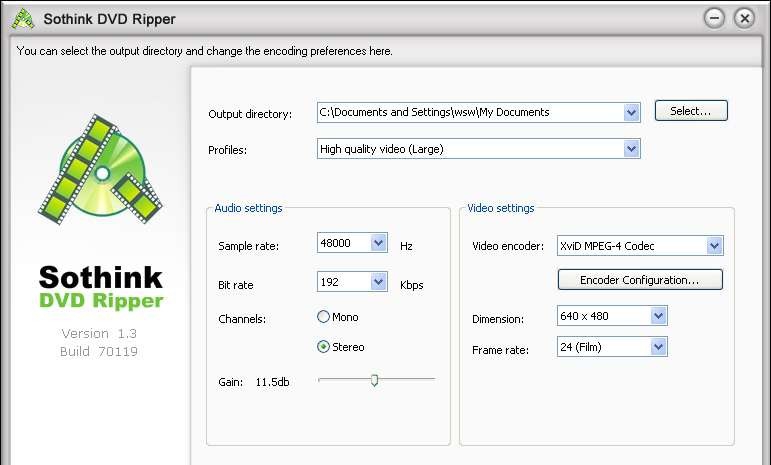771x465 pixels.
Task: Open the Dimension dropdown
Action: (658, 316)
